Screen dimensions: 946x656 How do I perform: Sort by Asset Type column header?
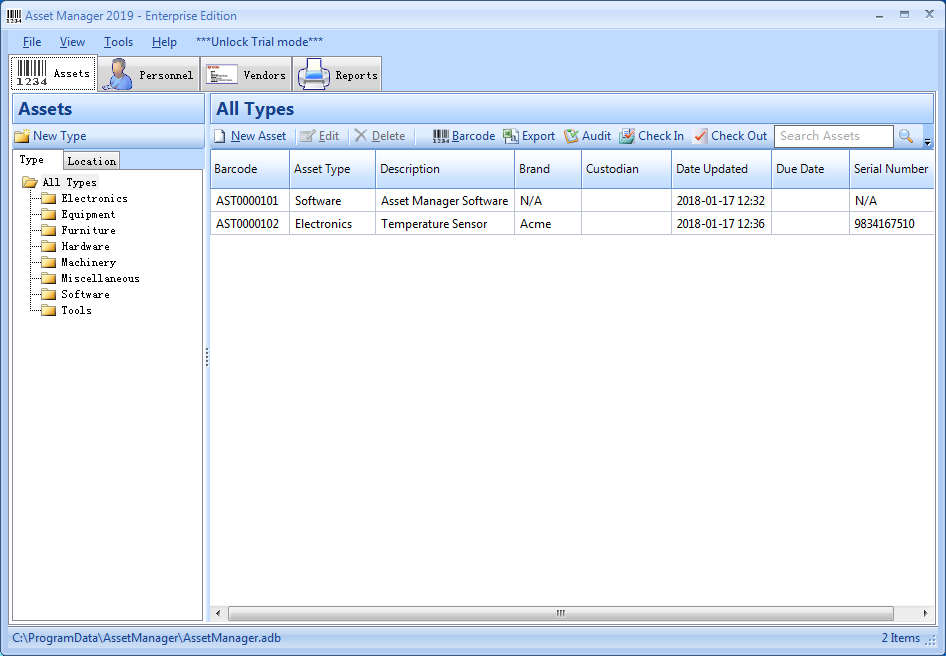[x=332, y=169]
